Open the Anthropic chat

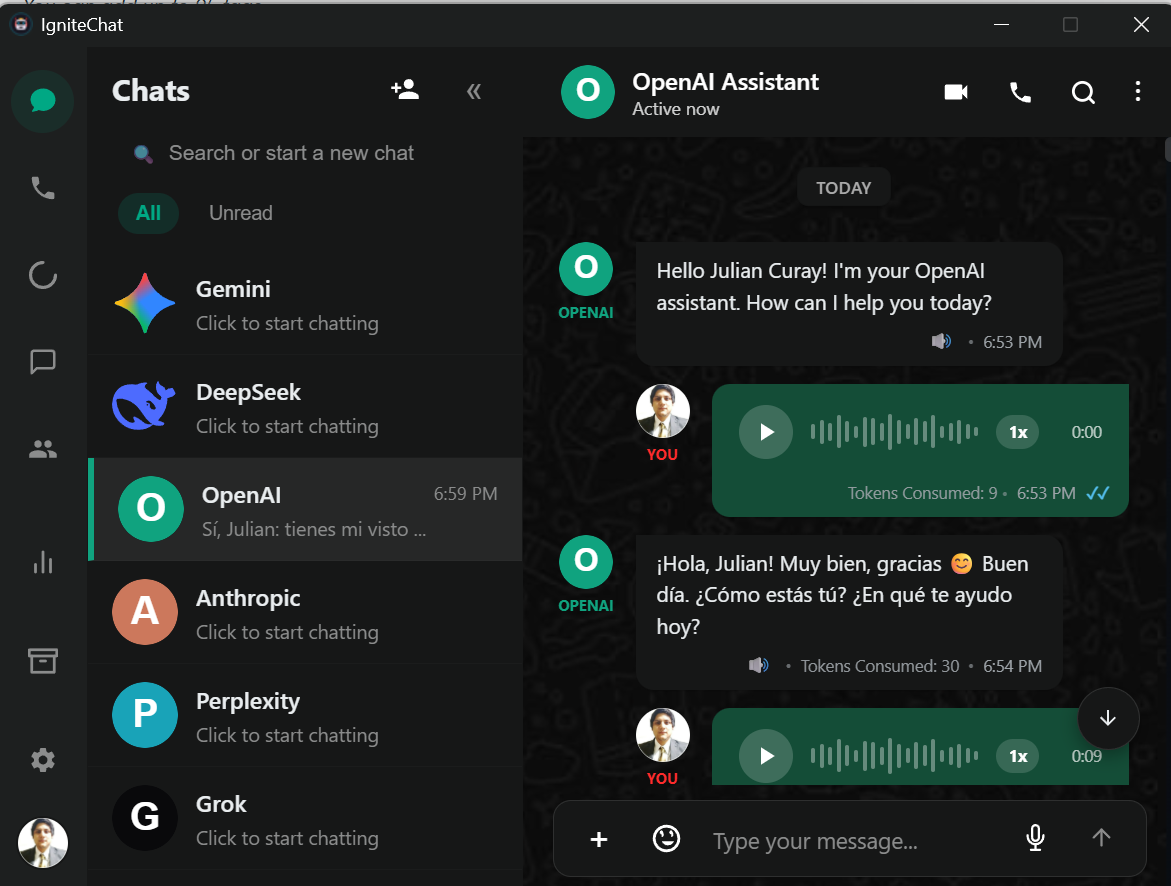[x=305, y=613]
